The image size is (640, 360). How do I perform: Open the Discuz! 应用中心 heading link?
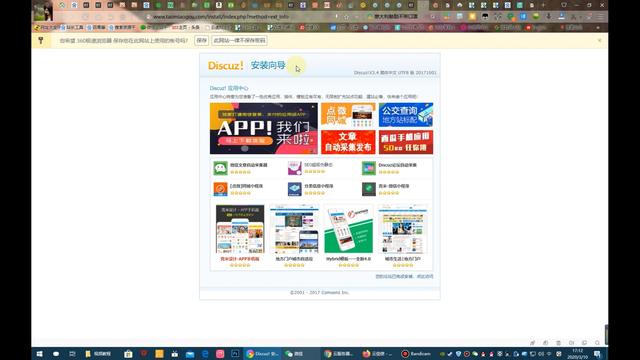coord(229,88)
